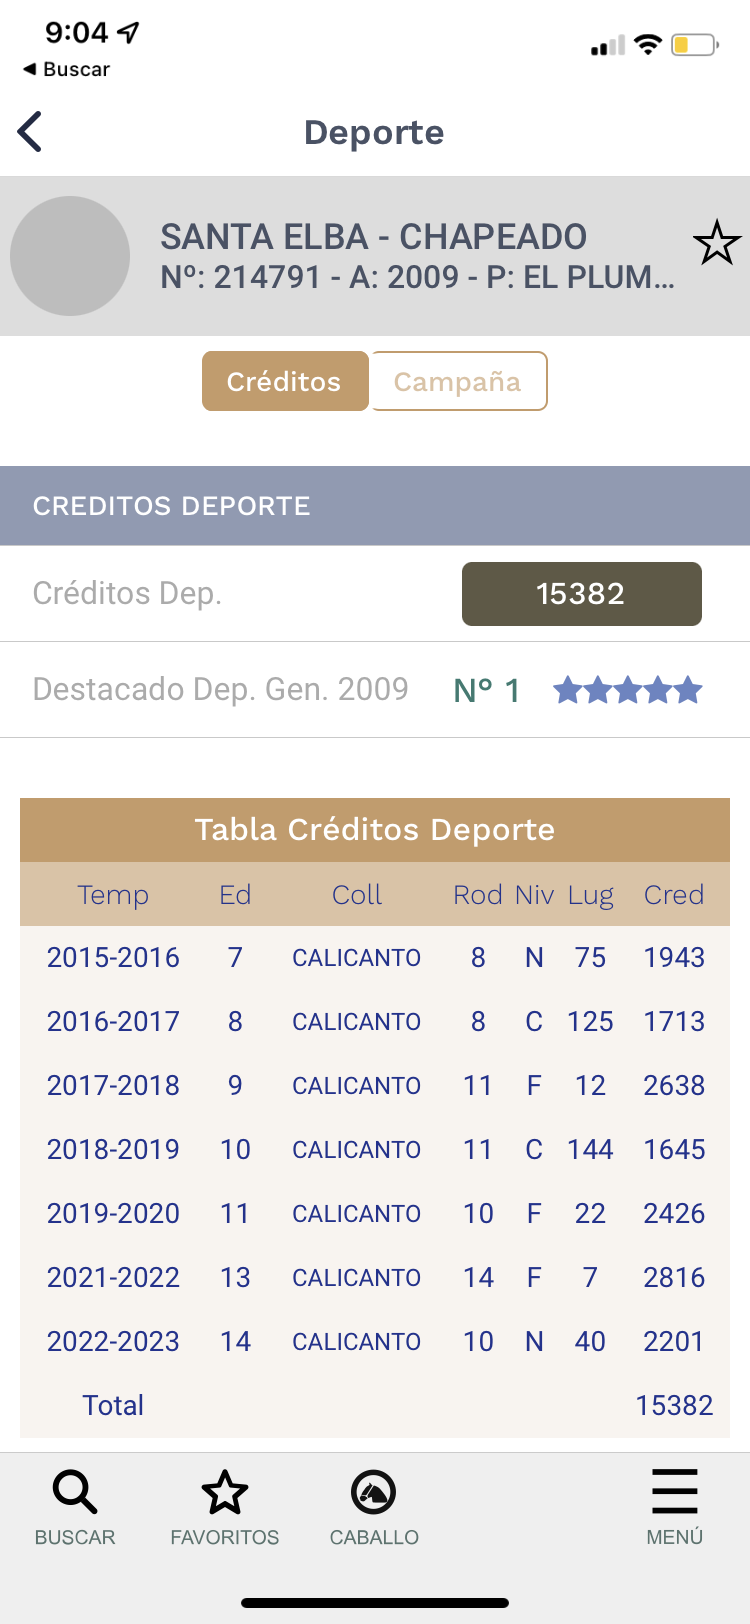750x1624 pixels.
Task: Tap the five-star rating
Action: tap(628, 690)
